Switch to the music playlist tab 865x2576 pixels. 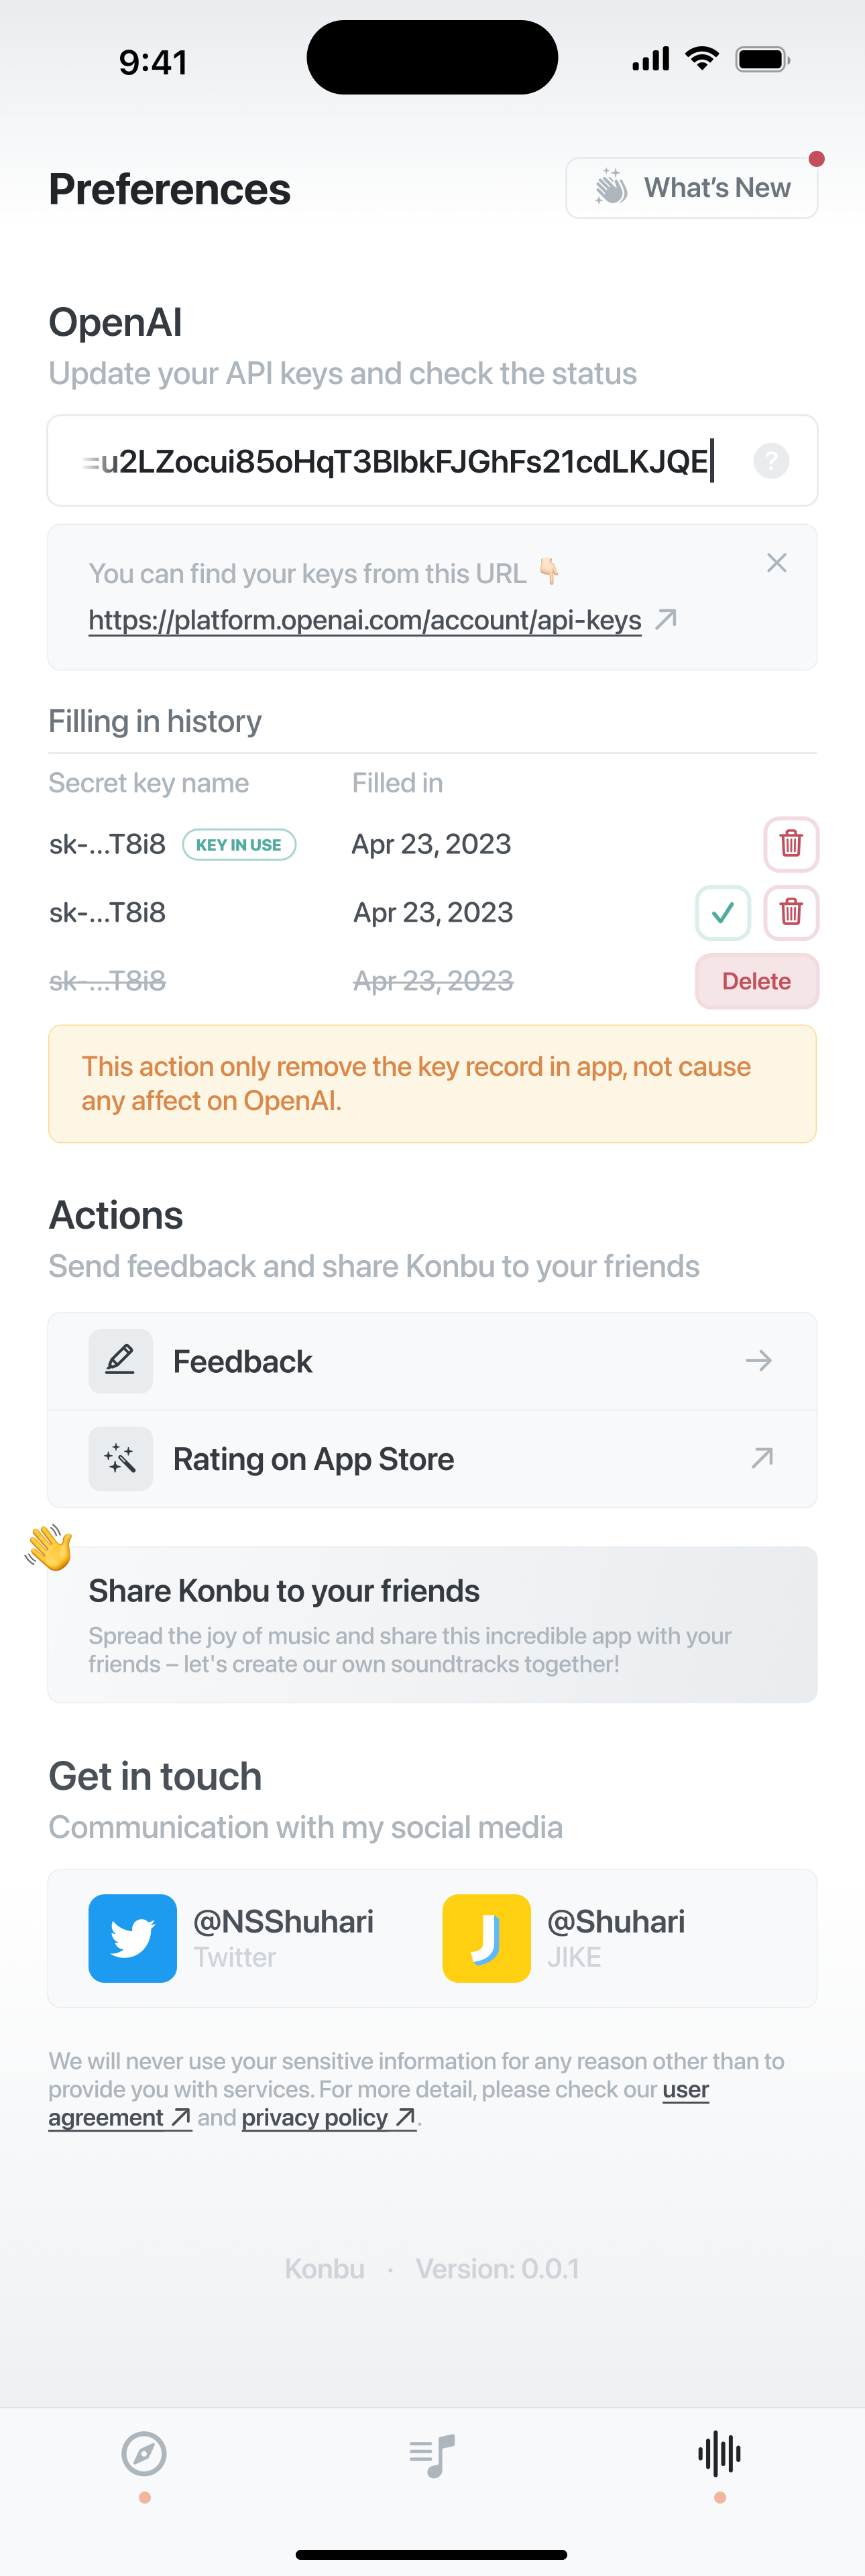(x=432, y=2455)
